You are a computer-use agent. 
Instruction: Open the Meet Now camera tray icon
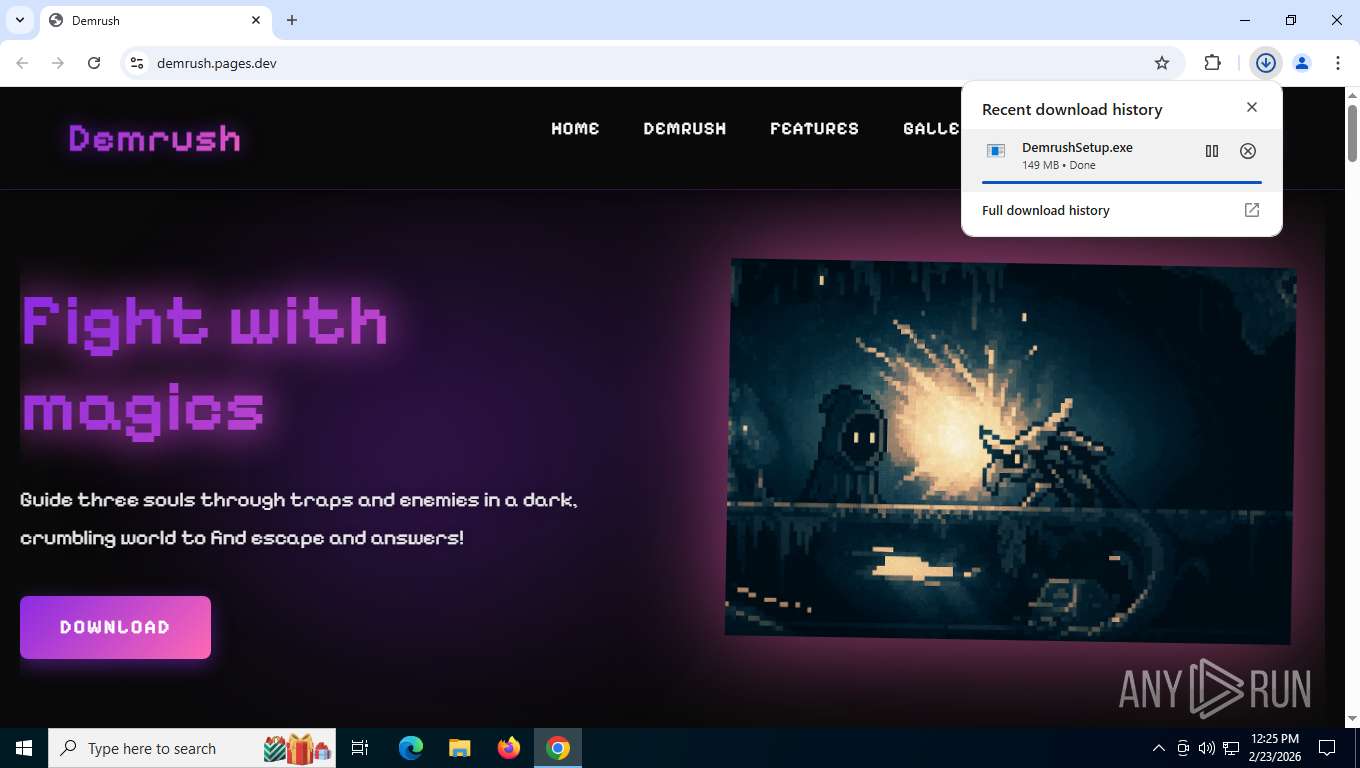pos(1183,748)
